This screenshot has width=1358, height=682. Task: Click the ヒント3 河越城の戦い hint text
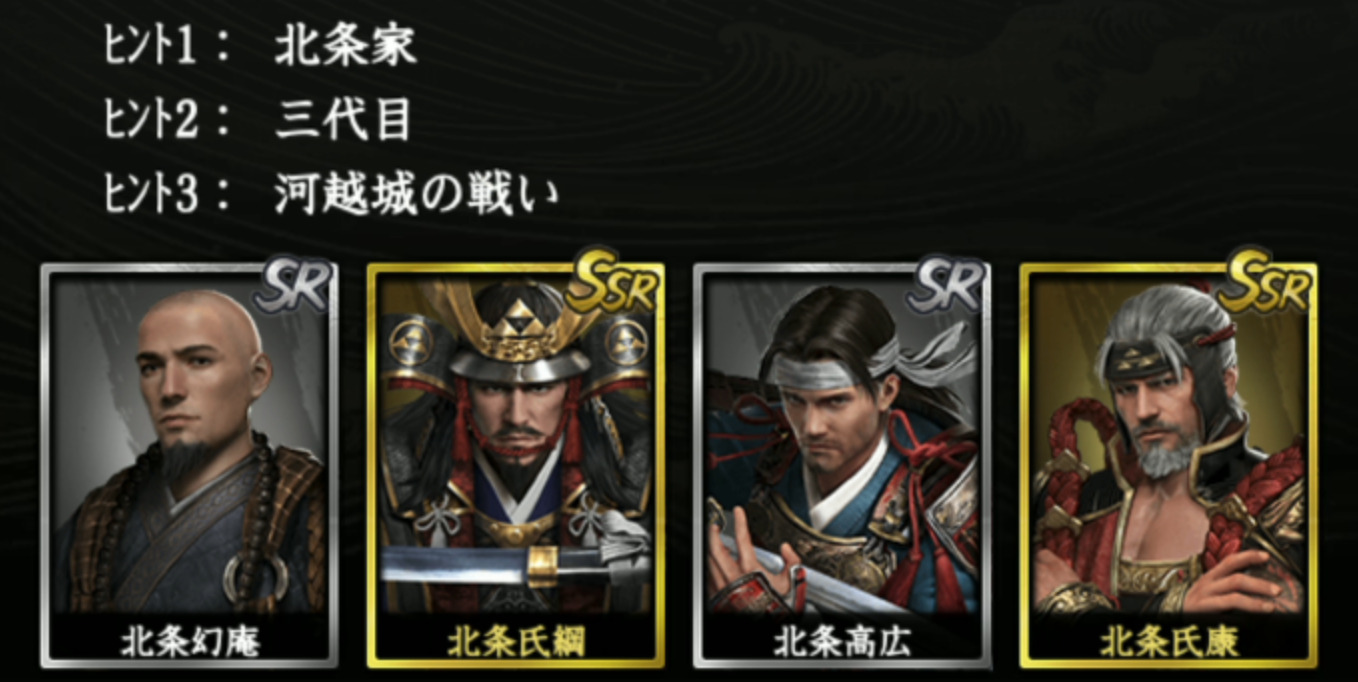(331, 194)
